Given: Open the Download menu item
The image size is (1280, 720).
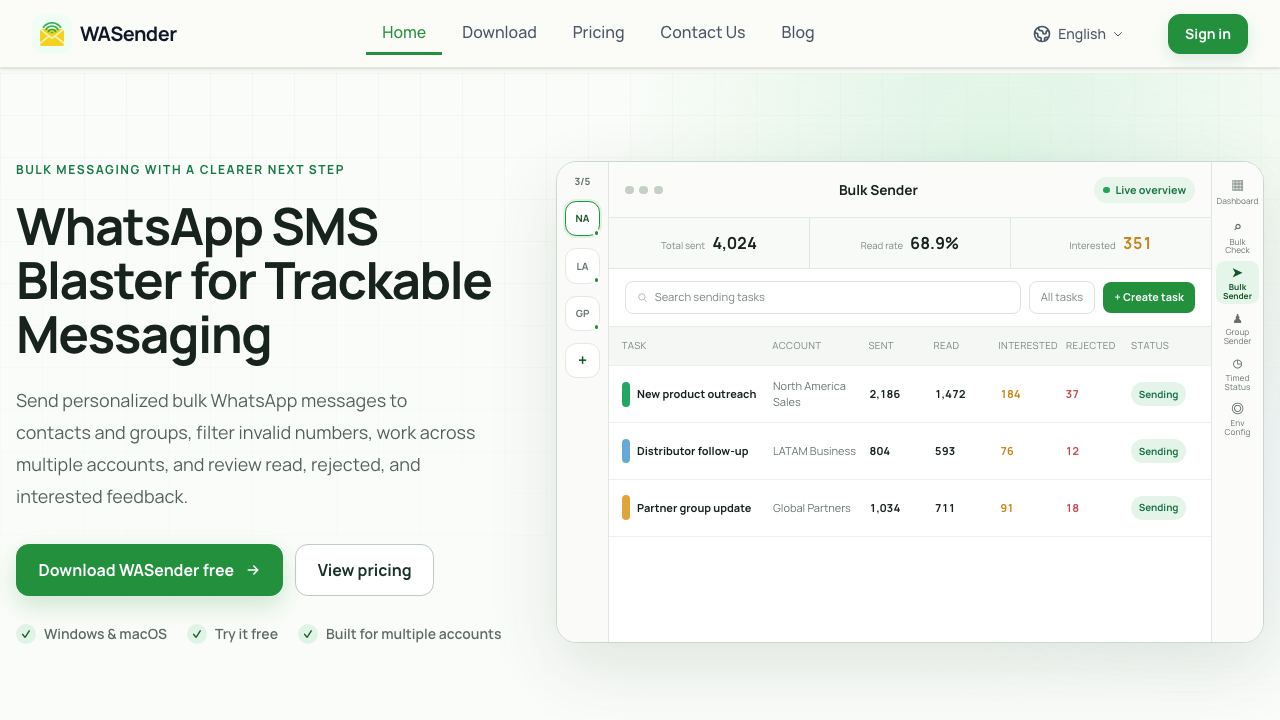Looking at the screenshot, I should point(499,33).
